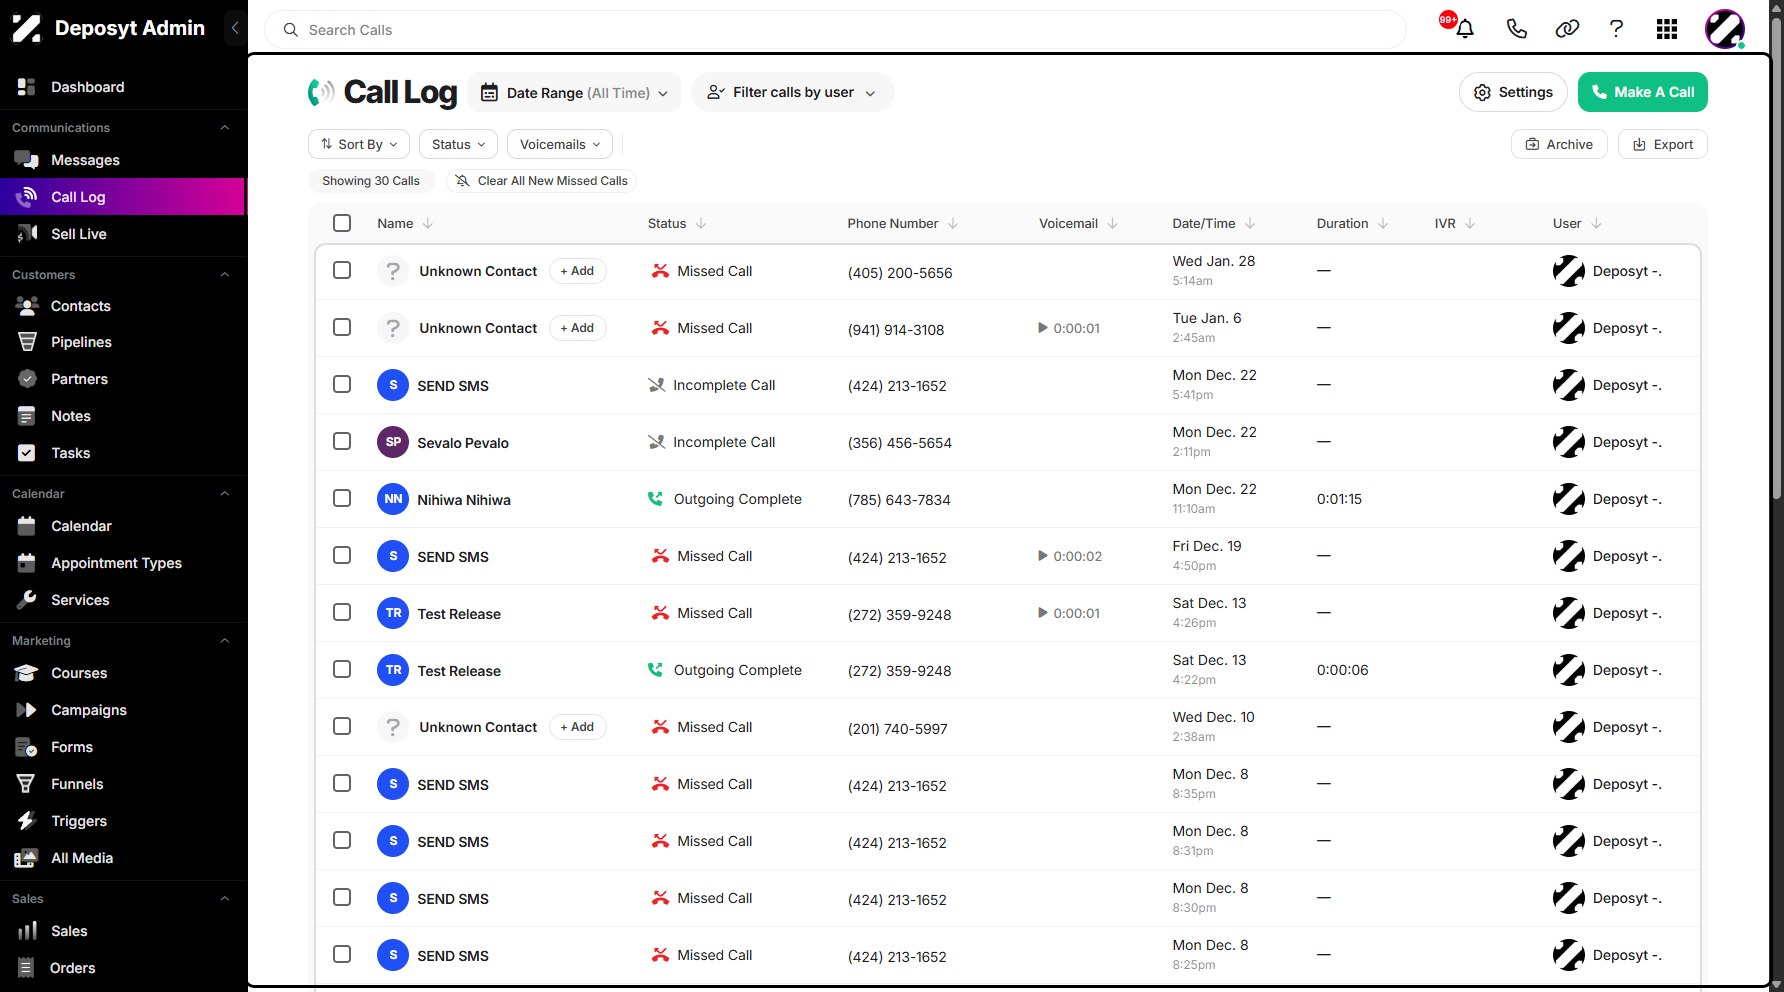This screenshot has height=992, width=1784.
Task: Open the phone dialer icon in top bar
Action: coord(1516,29)
